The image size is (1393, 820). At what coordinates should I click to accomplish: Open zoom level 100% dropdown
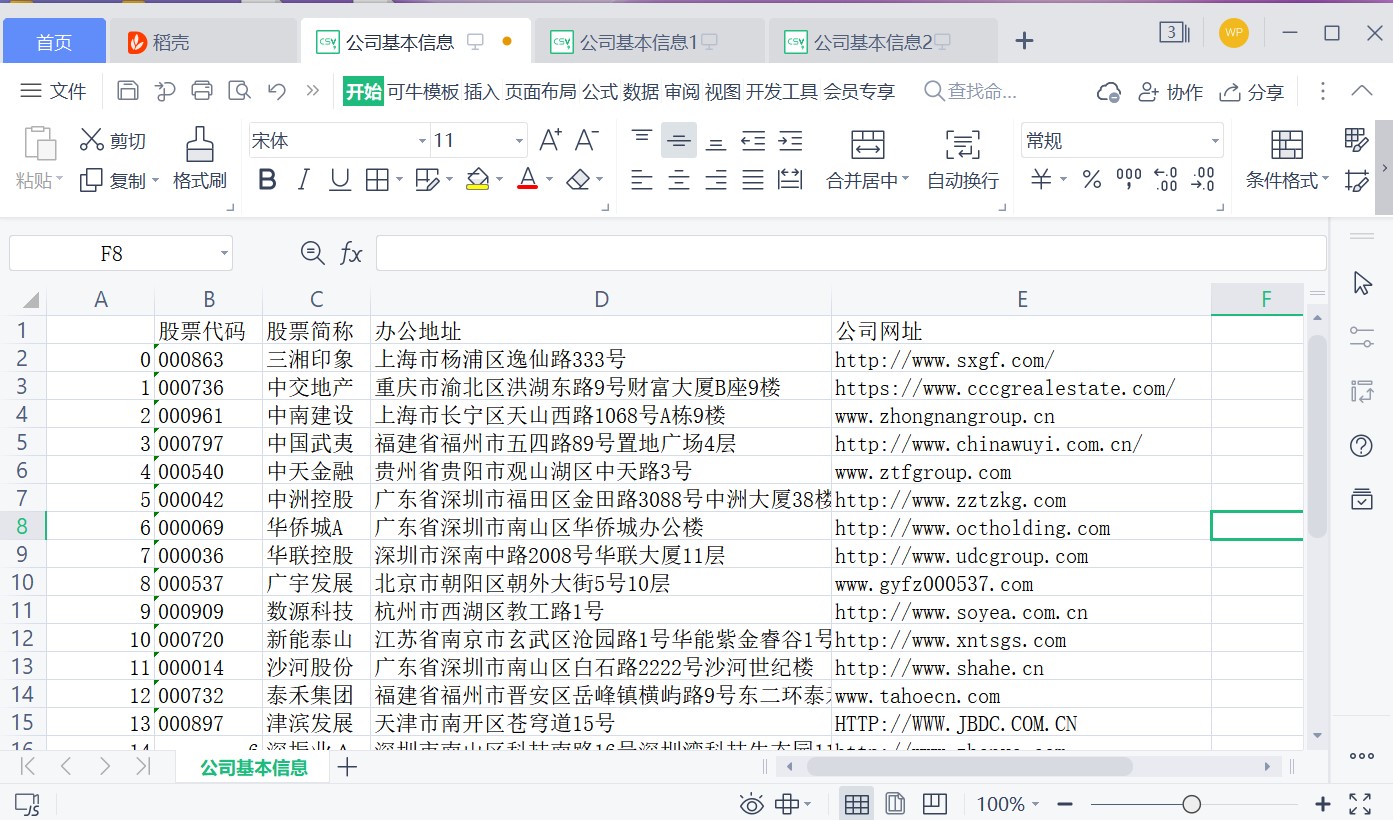click(1035, 804)
